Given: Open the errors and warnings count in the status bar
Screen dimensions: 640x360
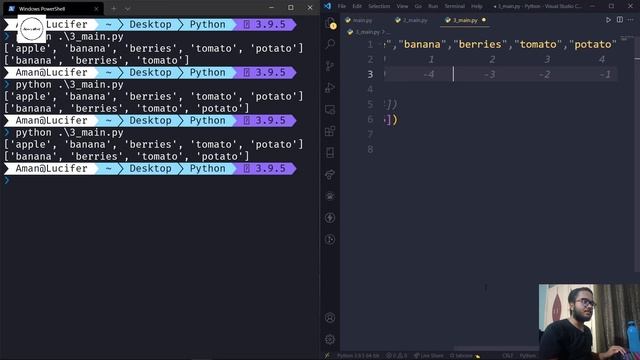Looking at the screenshot, I should [396, 356].
